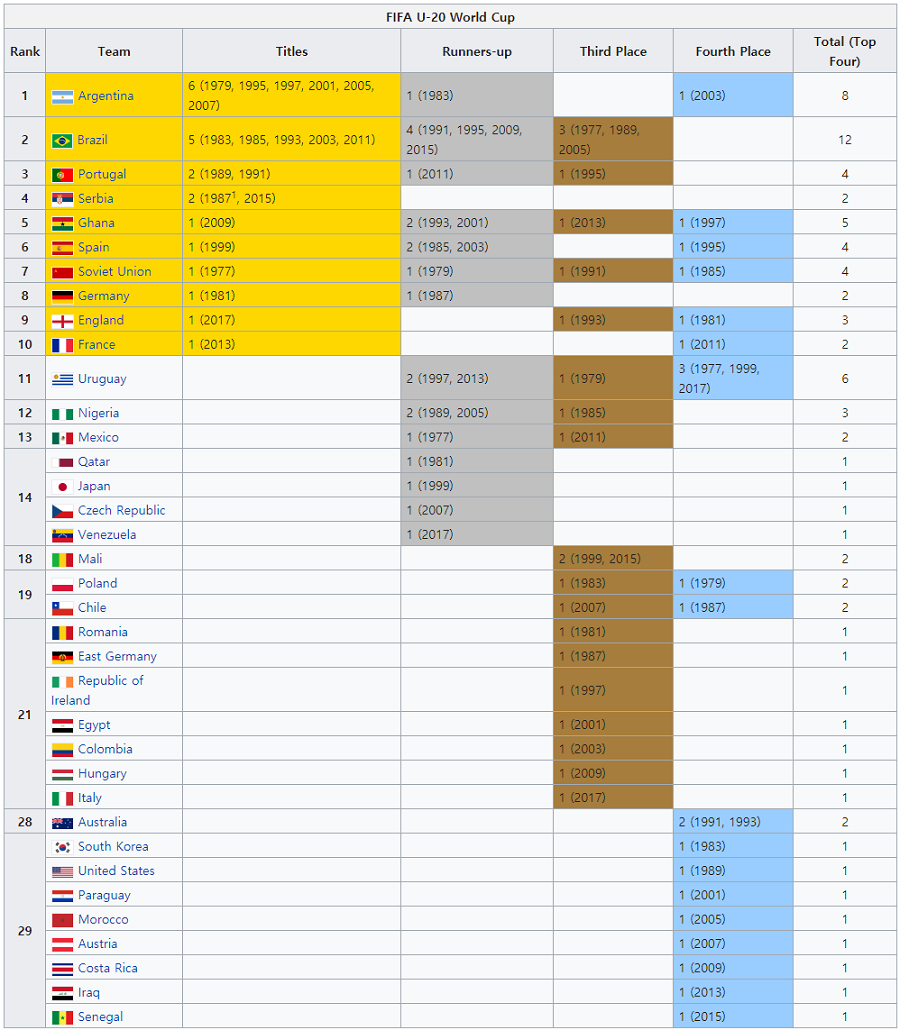Viewport: 900px width, 1030px height.
Task: Click the Japan flag icon
Action: [x=62, y=487]
